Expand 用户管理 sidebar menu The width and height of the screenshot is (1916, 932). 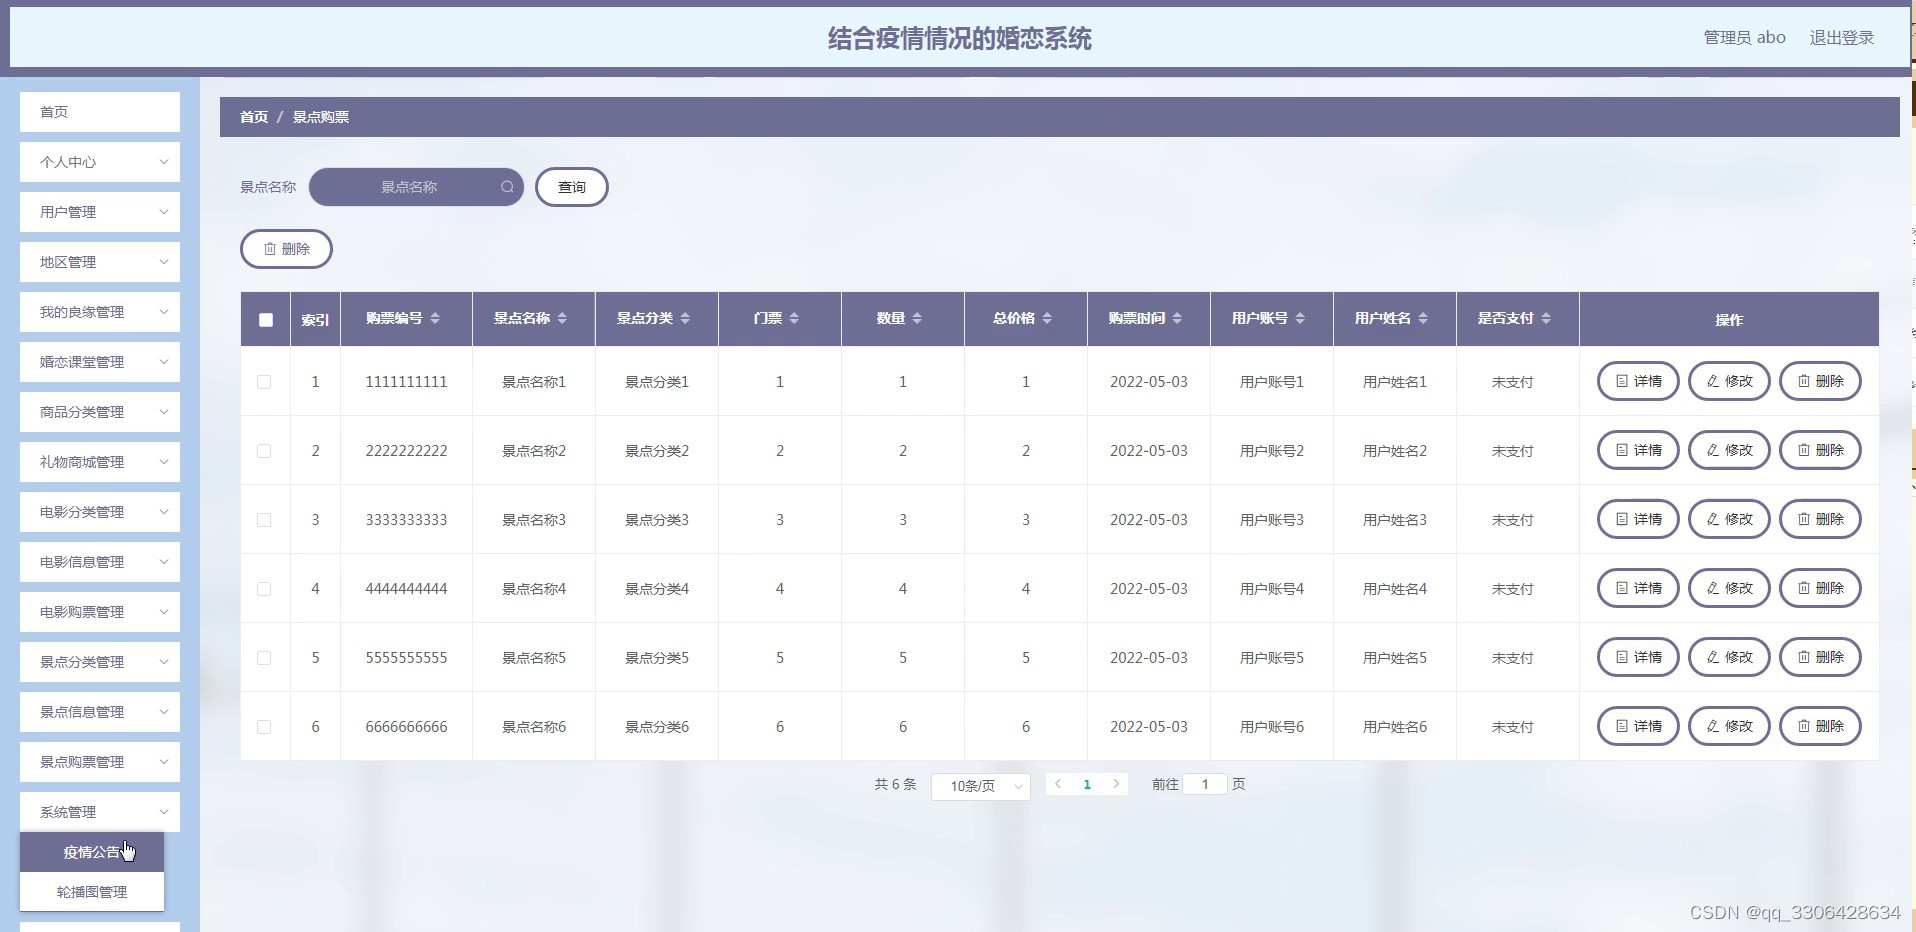pos(100,212)
